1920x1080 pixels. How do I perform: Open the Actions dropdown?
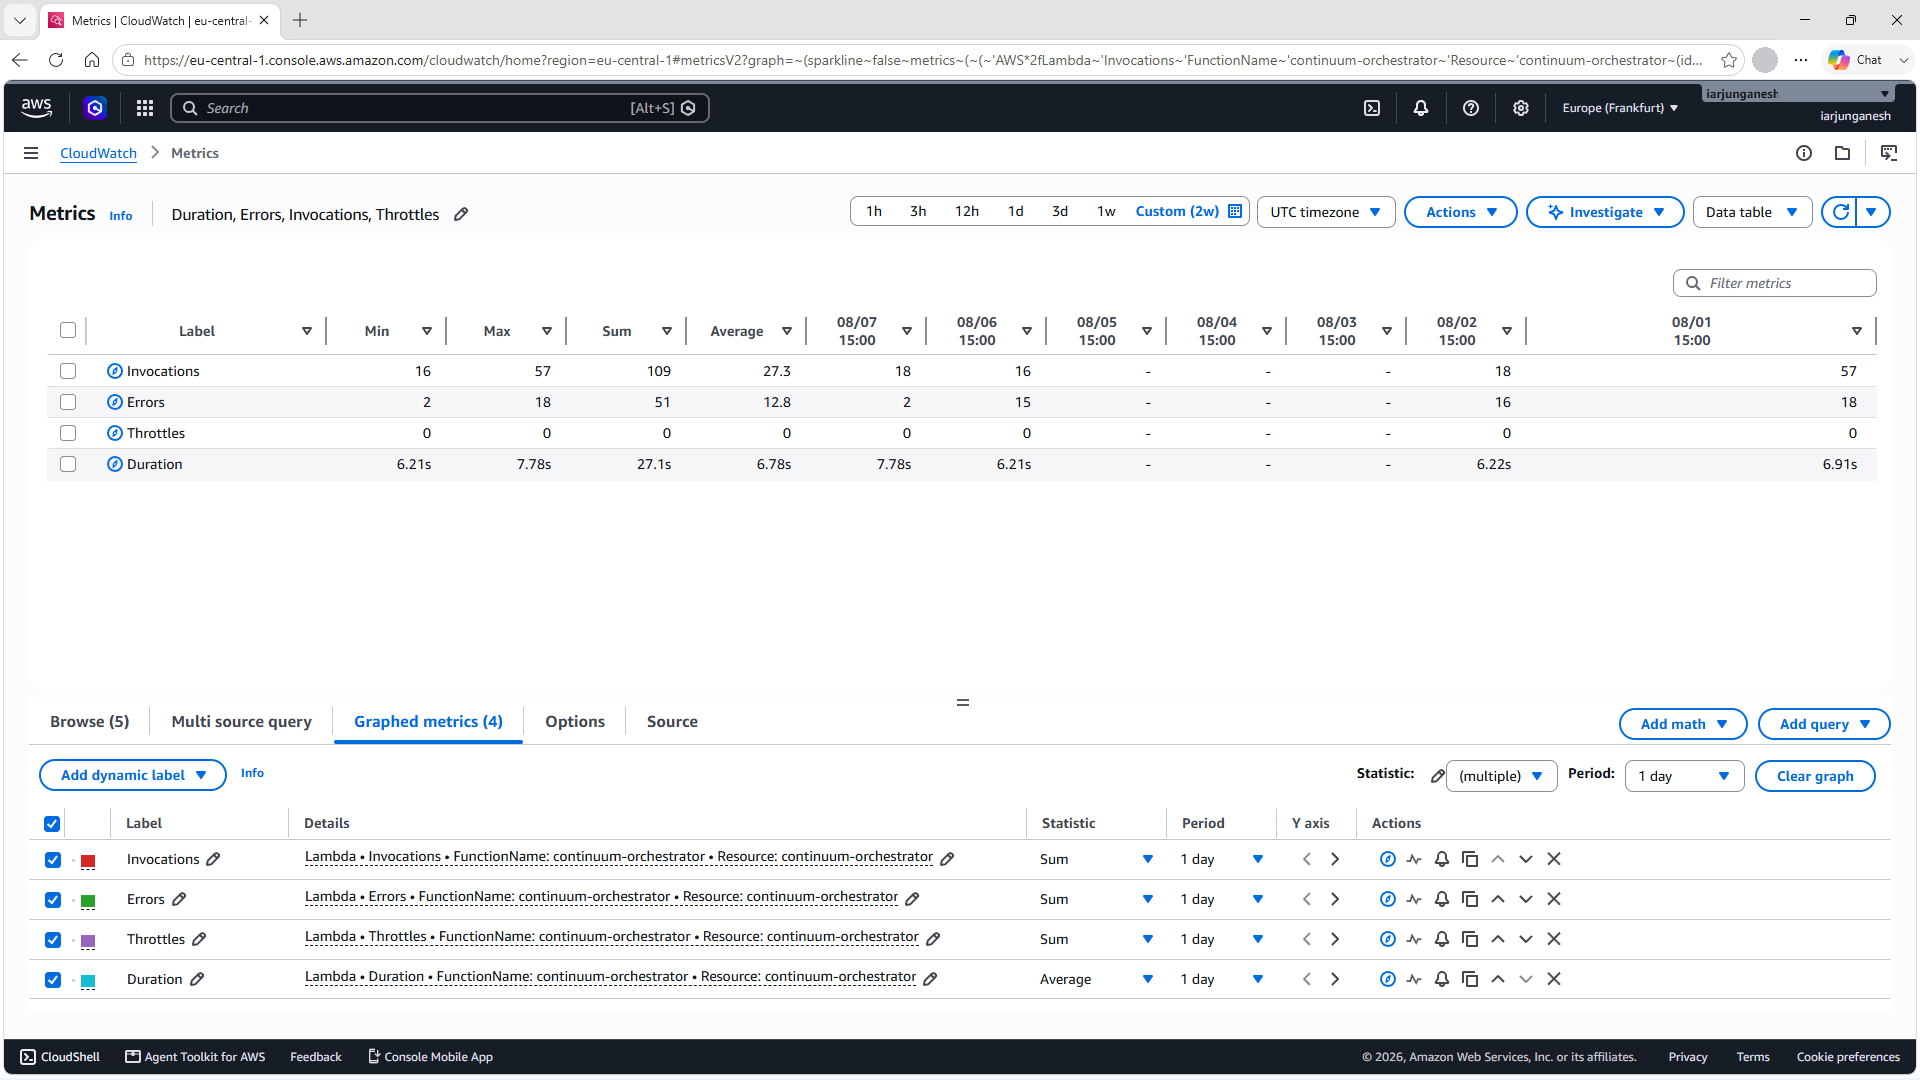pyautogui.click(x=1461, y=212)
